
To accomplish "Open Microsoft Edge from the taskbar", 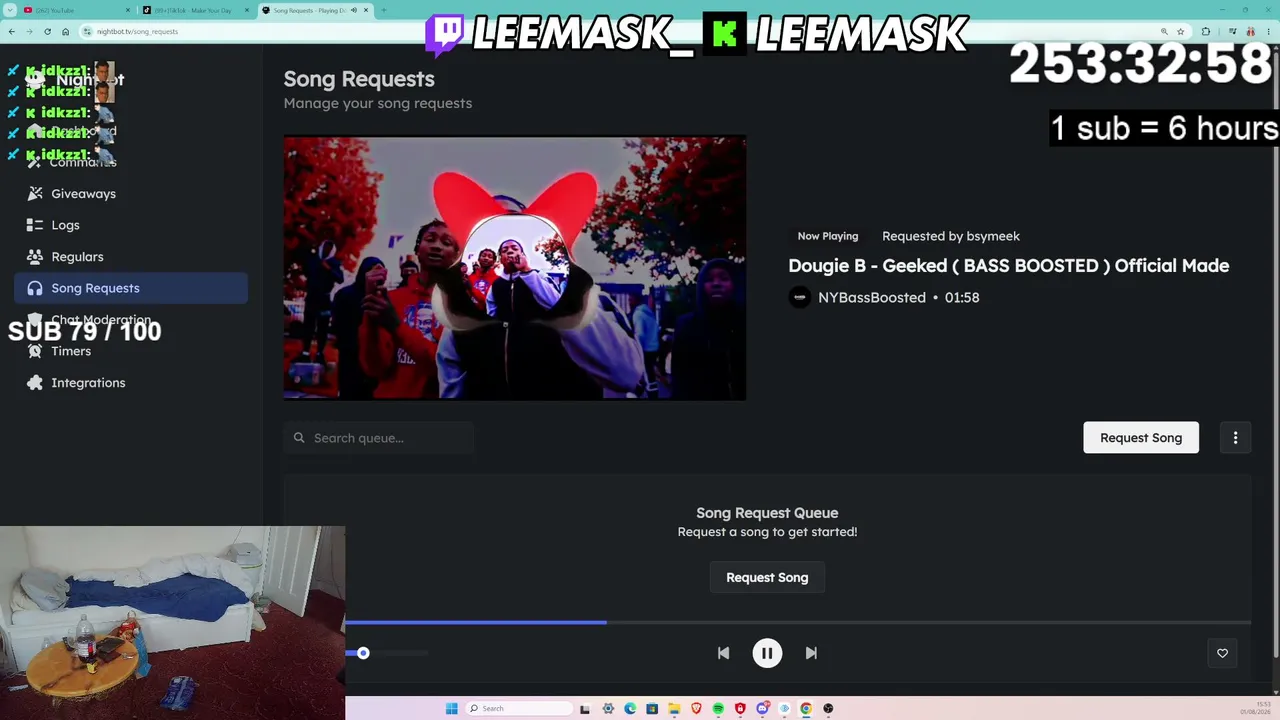I will [x=630, y=709].
